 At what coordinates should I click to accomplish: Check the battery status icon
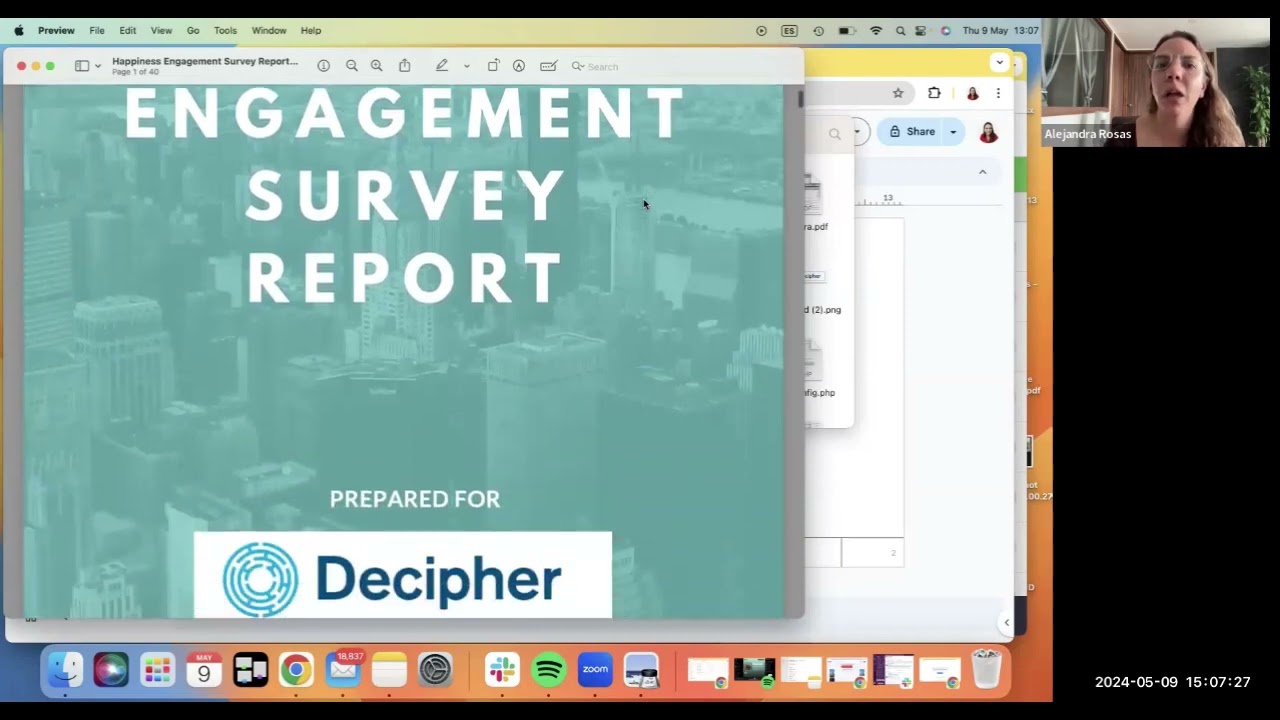[847, 31]
